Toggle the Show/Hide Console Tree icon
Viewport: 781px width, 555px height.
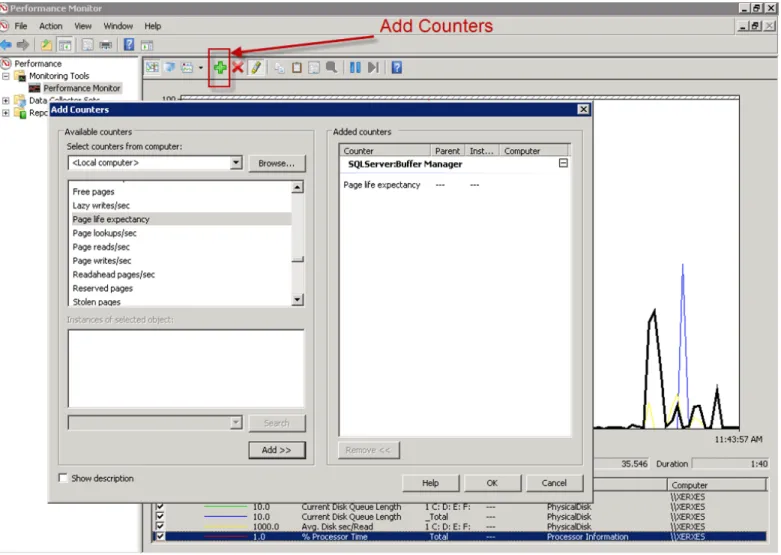point(65,45)
